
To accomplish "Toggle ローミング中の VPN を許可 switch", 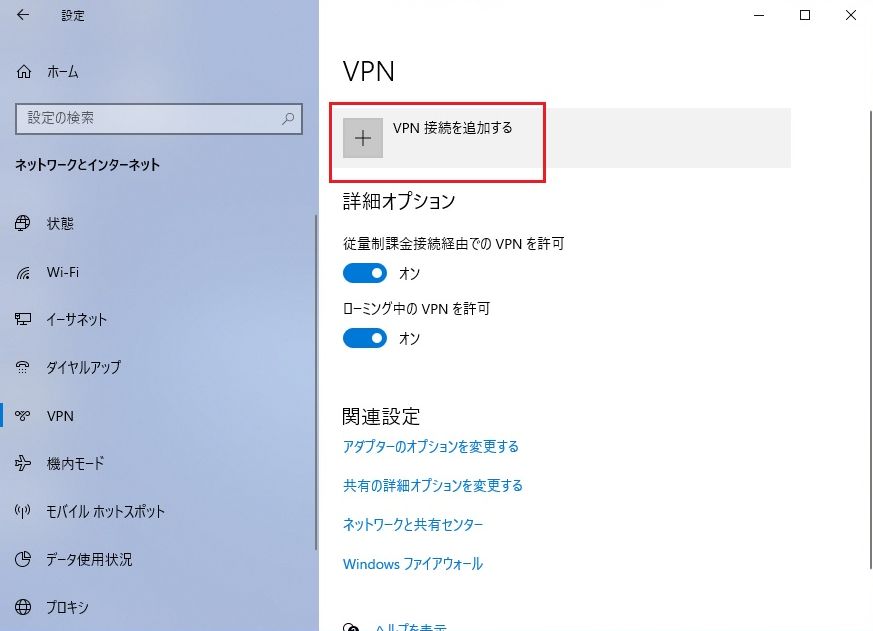I will click(365, 338).
